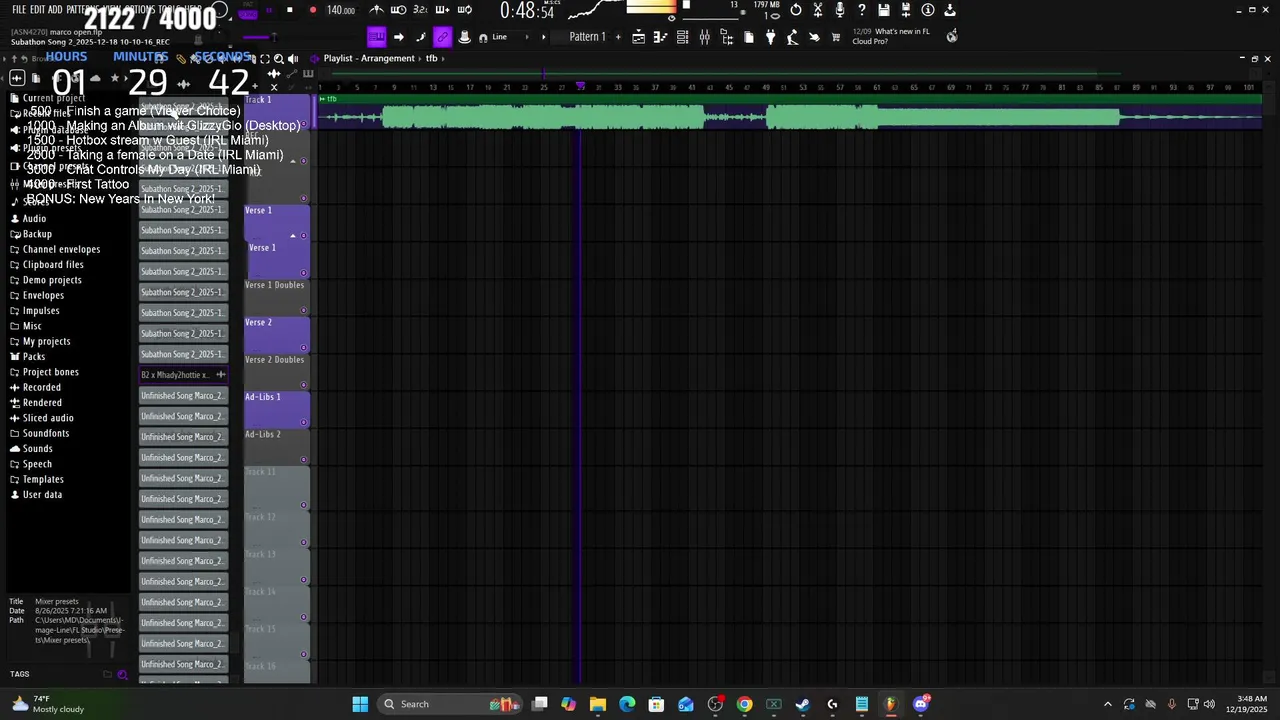Viewport: 1280px width, 720px height.
Task: Click the plus button next to Pattern 1
Action: coord(618,37)
